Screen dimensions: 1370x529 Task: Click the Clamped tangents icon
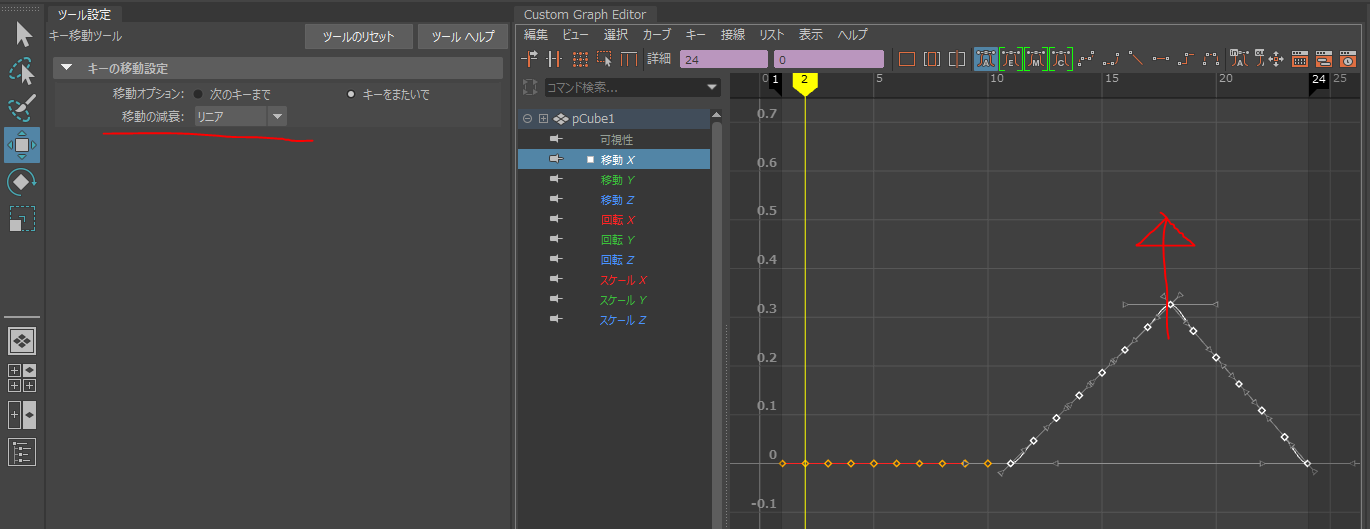pos(1111,59)
